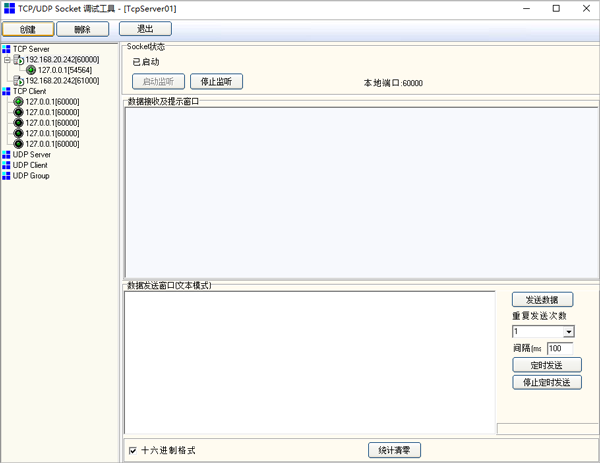Select the UDP Group category icon
This screenshot has width=600, height=463.
(6, 176)
